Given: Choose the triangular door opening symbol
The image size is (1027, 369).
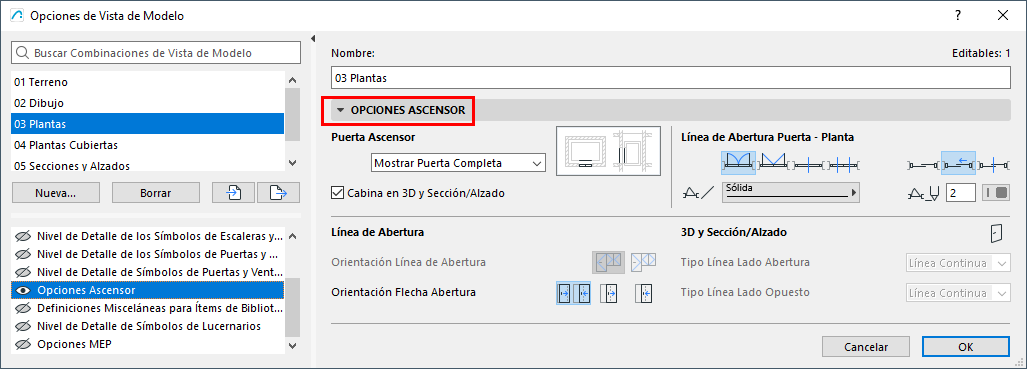Looking at the screenshot, I should 773,163.
